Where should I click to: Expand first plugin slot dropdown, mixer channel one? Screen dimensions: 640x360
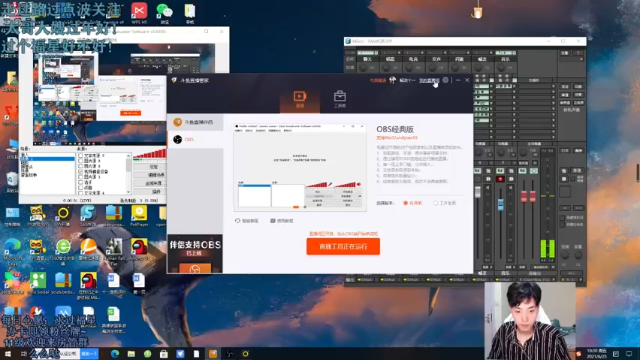(x=491, y=86)
